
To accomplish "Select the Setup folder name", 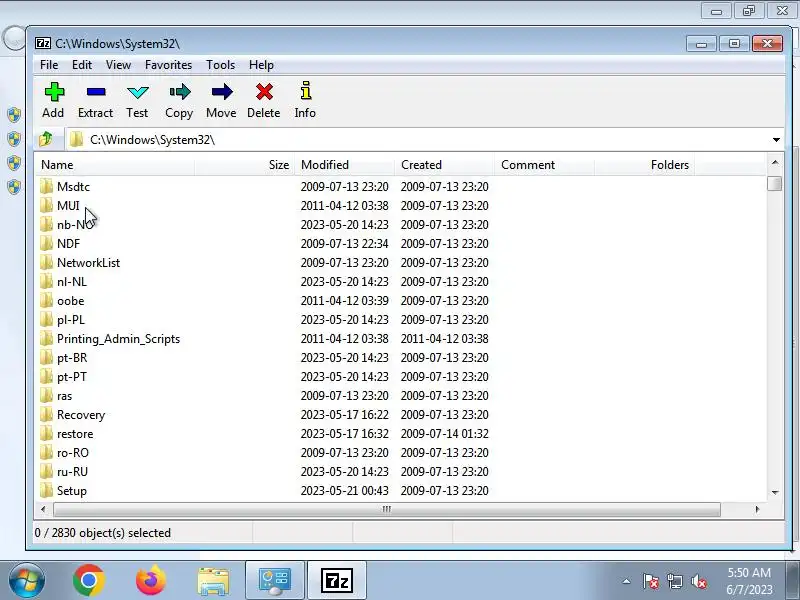I will pyautogui.click(x=72, y=491).
